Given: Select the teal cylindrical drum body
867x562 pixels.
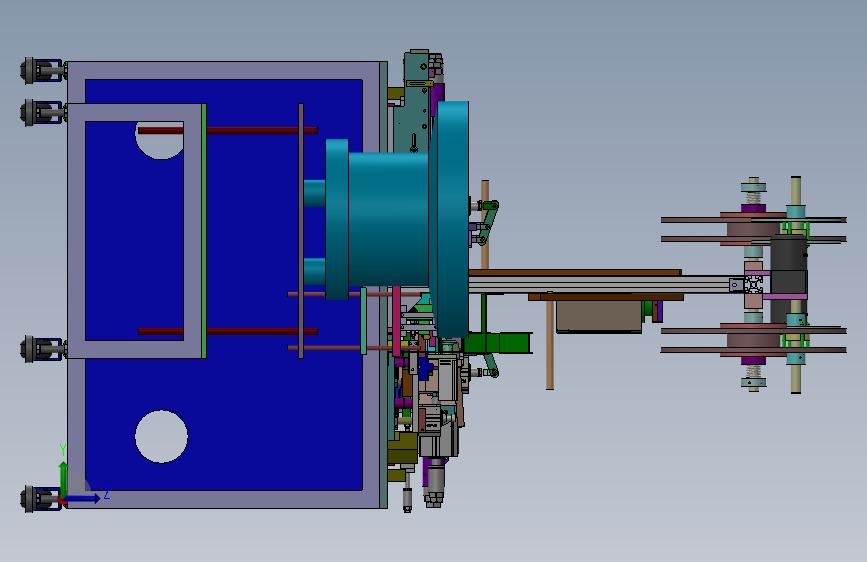Looking at the screenshot, I should pos(388,219).
